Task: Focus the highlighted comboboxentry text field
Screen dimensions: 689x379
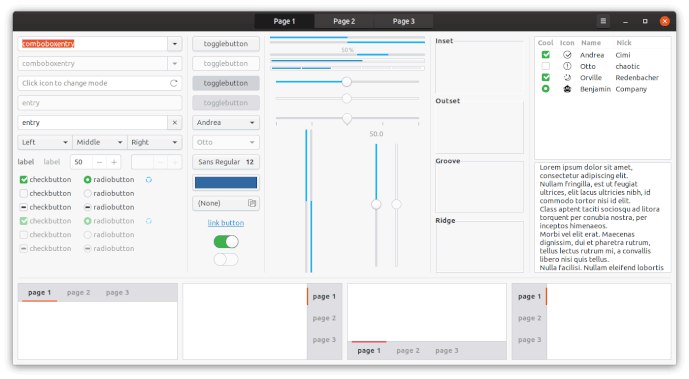Action: (93, 44)
